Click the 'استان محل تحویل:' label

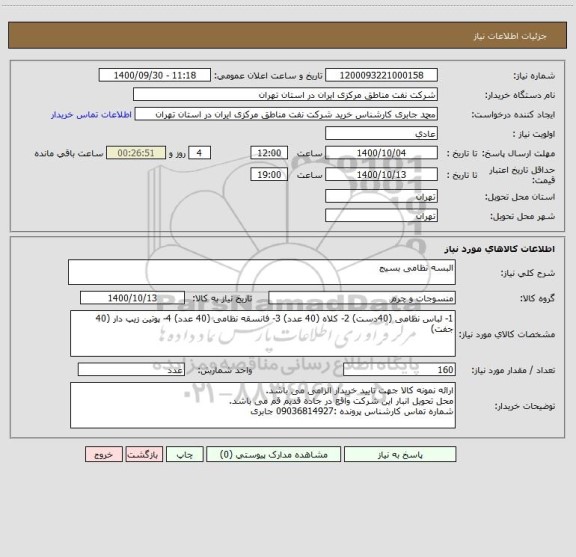point(520,197)
